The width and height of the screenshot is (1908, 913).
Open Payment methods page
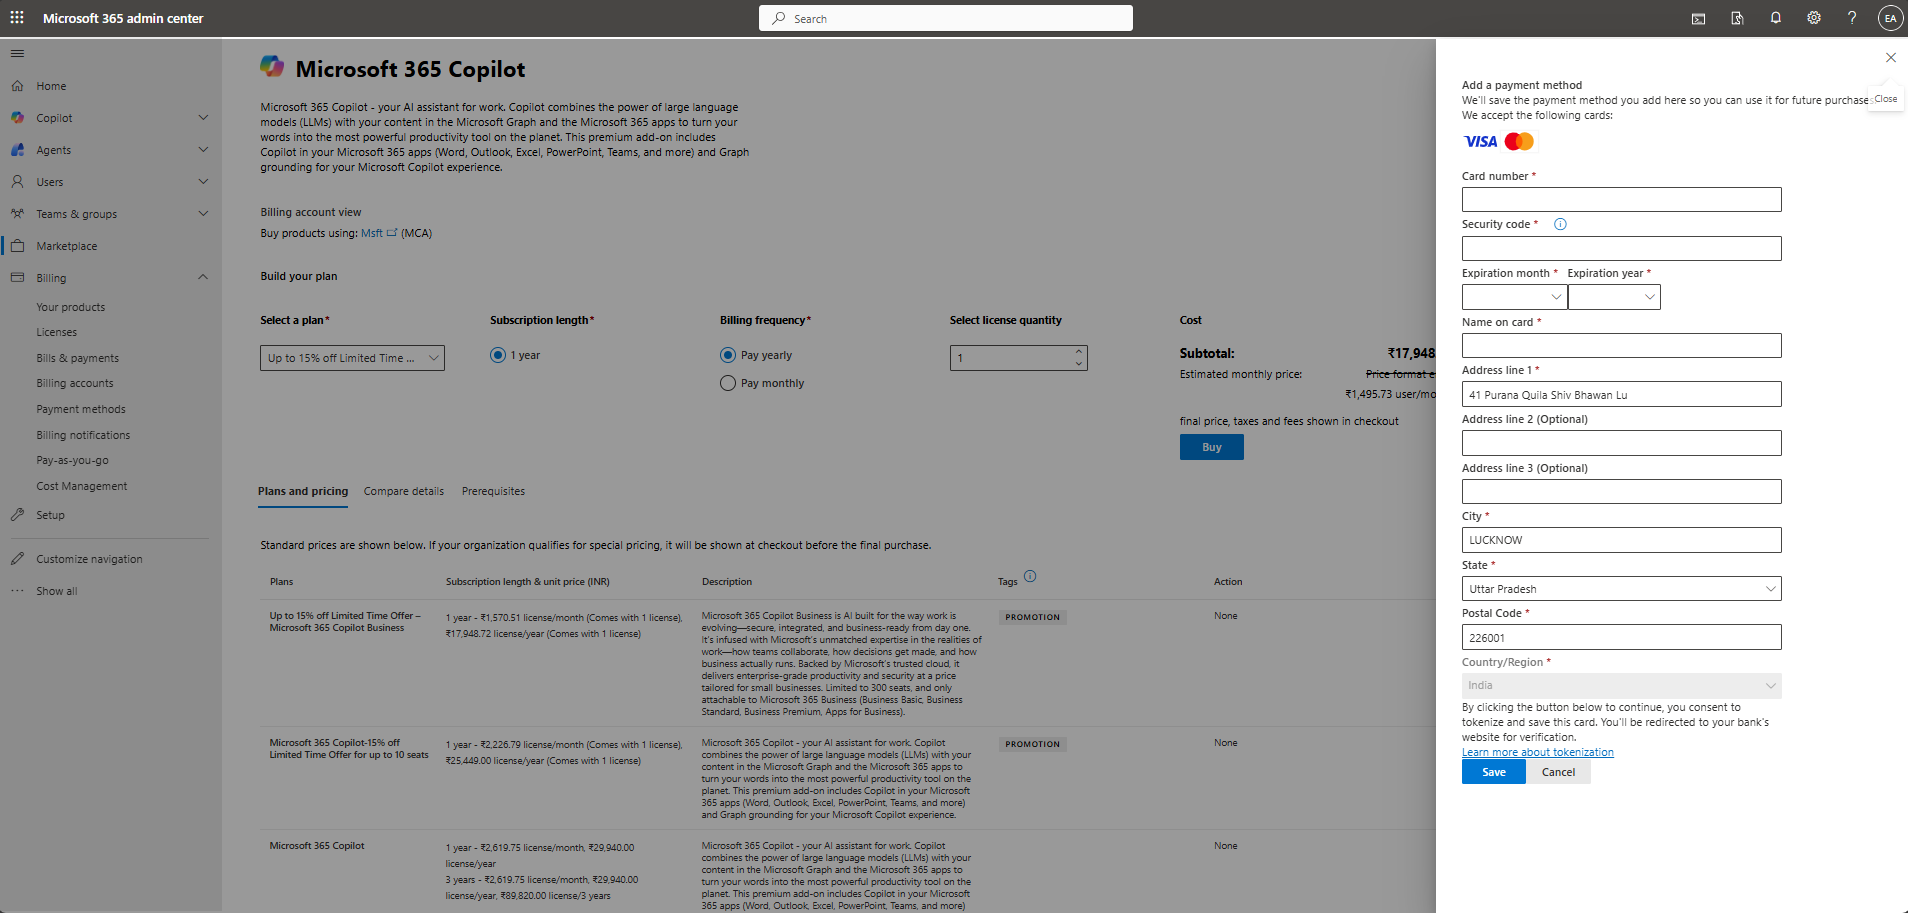(81, 409)
